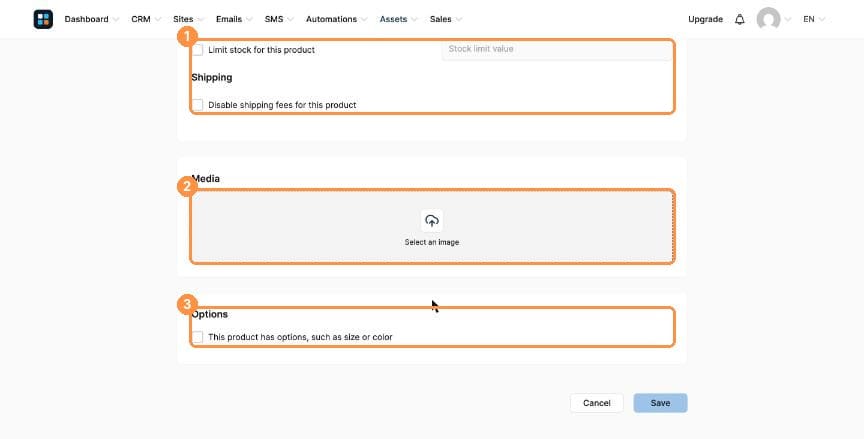Click the Media section heading
Viewport: 864px width, 439px height.
tap(206, 178)
